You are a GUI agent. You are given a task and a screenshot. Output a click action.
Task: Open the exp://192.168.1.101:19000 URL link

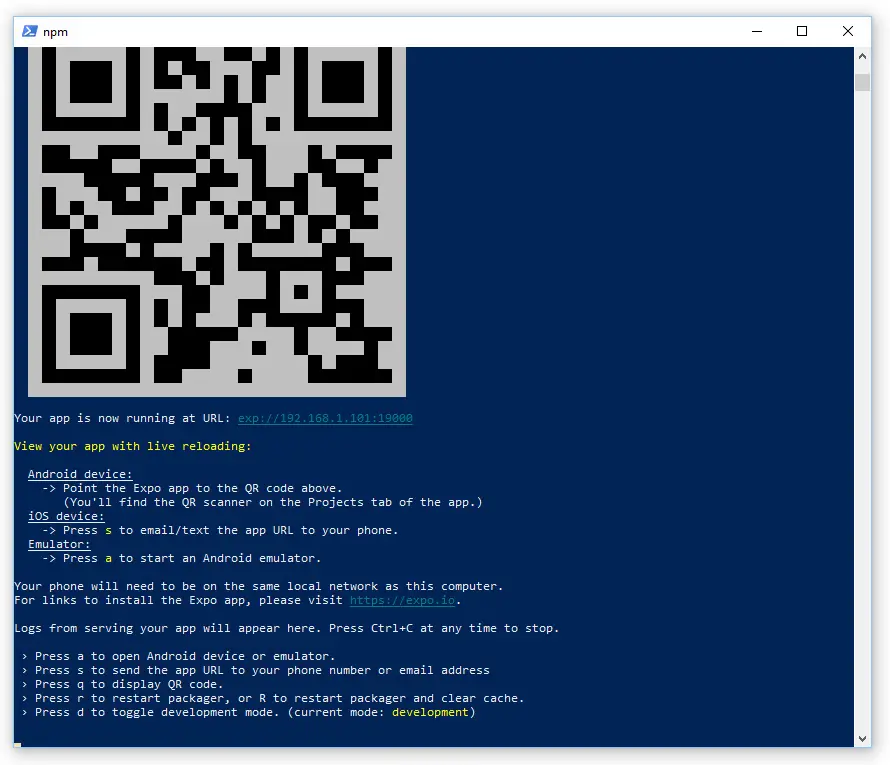pyautogui.click(x=325, y=418)
